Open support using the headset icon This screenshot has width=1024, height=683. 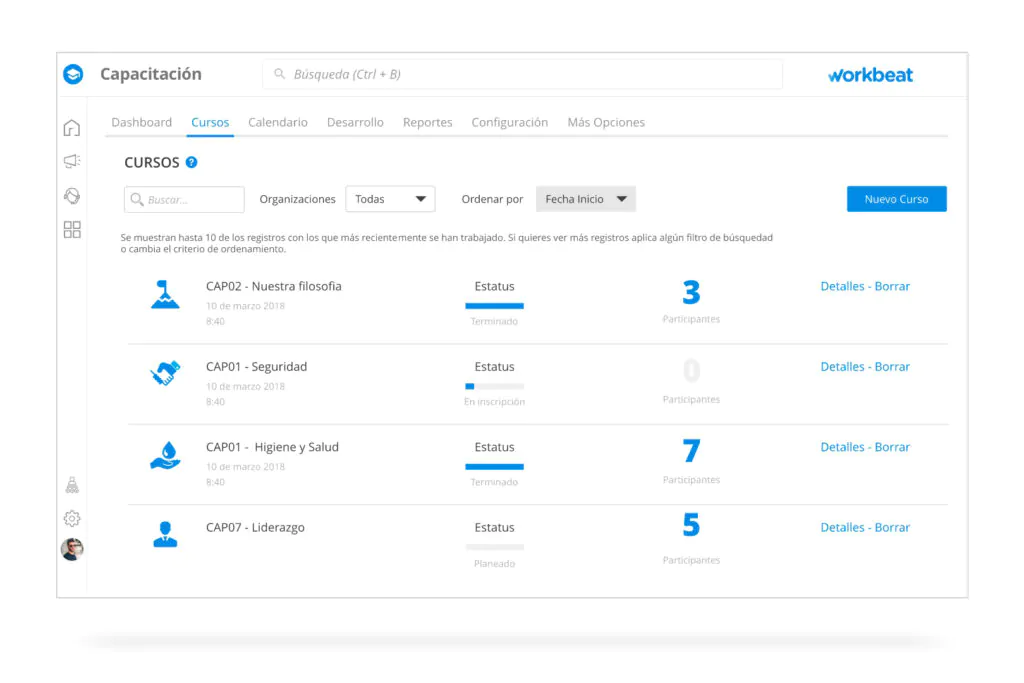72,196
